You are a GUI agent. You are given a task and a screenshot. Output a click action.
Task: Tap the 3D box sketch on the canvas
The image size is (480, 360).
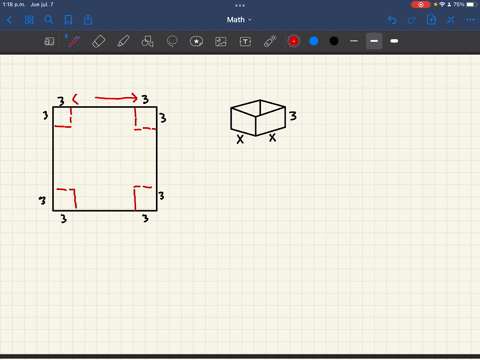pos(258,118)
